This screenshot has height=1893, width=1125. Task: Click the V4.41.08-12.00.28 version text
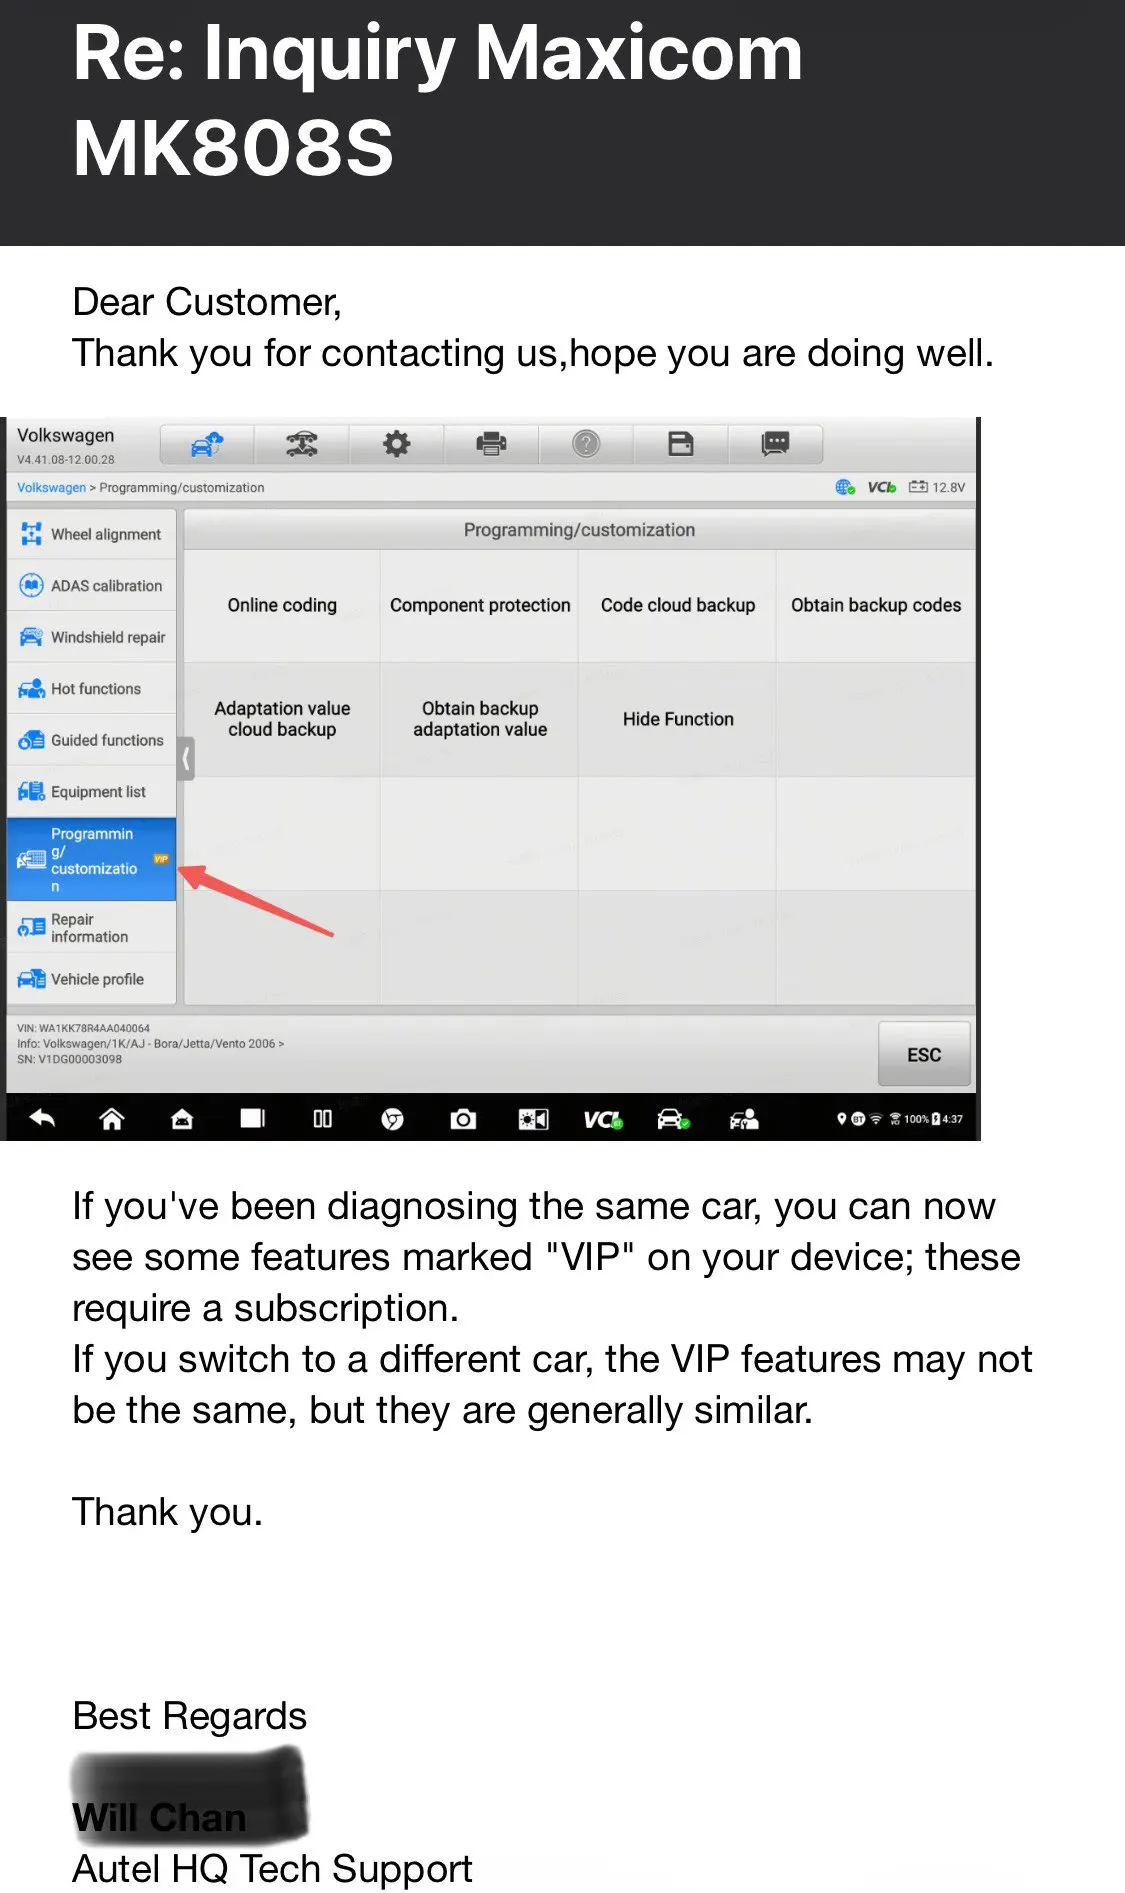click(x=65, y=460)
